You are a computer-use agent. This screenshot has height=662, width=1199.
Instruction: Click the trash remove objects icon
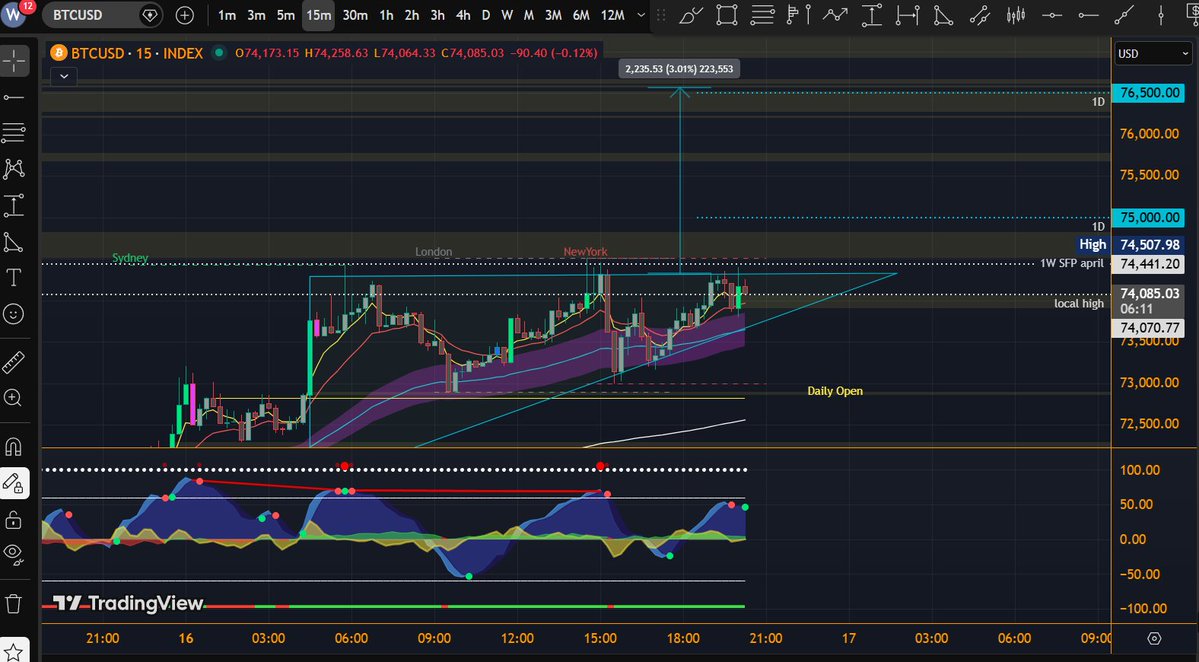(x=14, y=604)
